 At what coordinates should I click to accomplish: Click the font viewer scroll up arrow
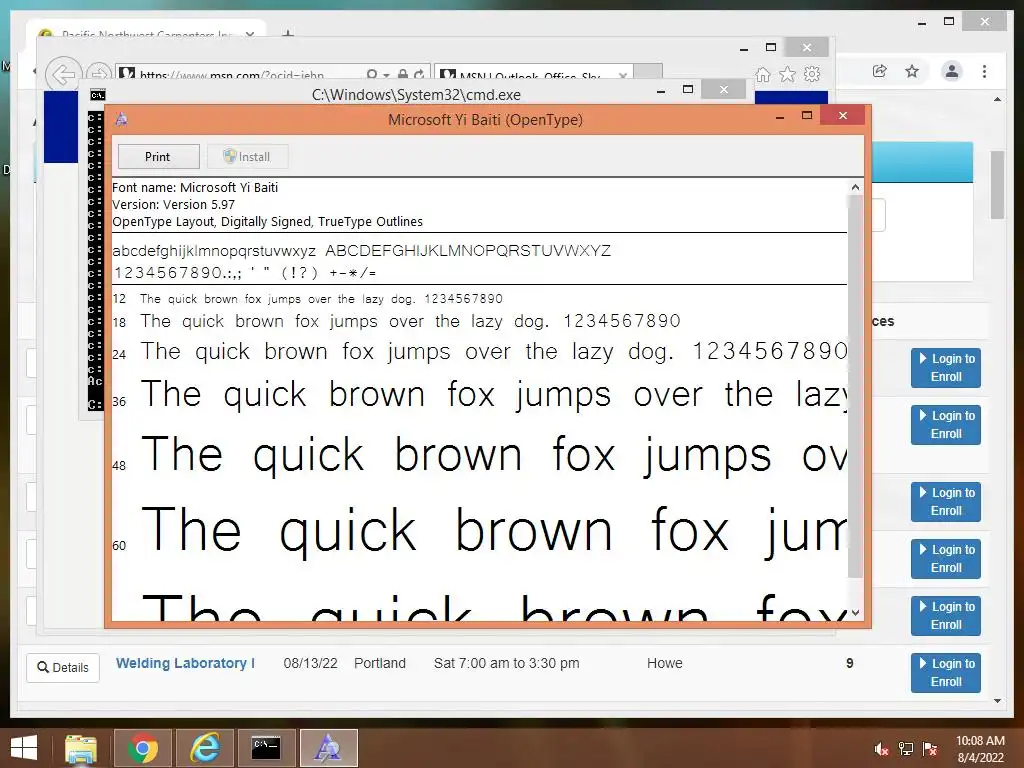coord(855,187)
